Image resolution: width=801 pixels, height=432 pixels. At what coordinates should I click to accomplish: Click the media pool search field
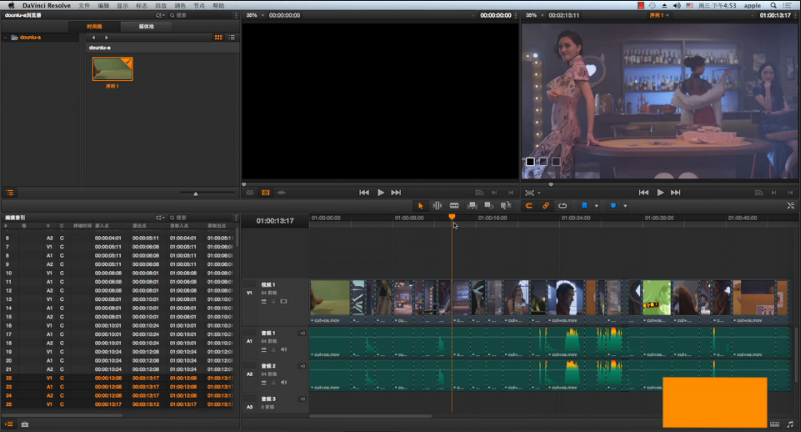coord(202,15)
